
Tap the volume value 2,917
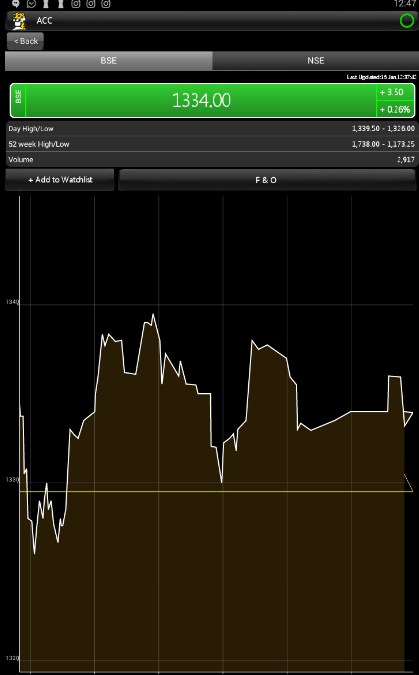(406, 160)
